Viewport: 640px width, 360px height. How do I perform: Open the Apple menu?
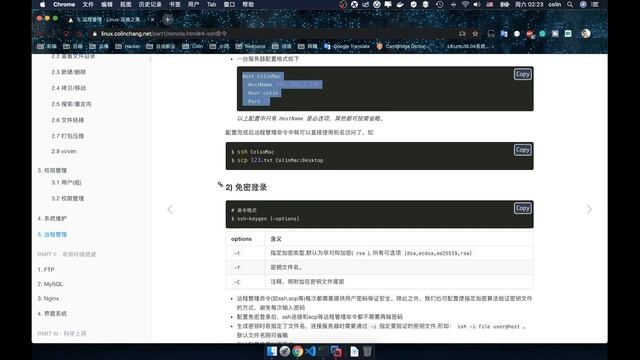(x=42, y=4)
